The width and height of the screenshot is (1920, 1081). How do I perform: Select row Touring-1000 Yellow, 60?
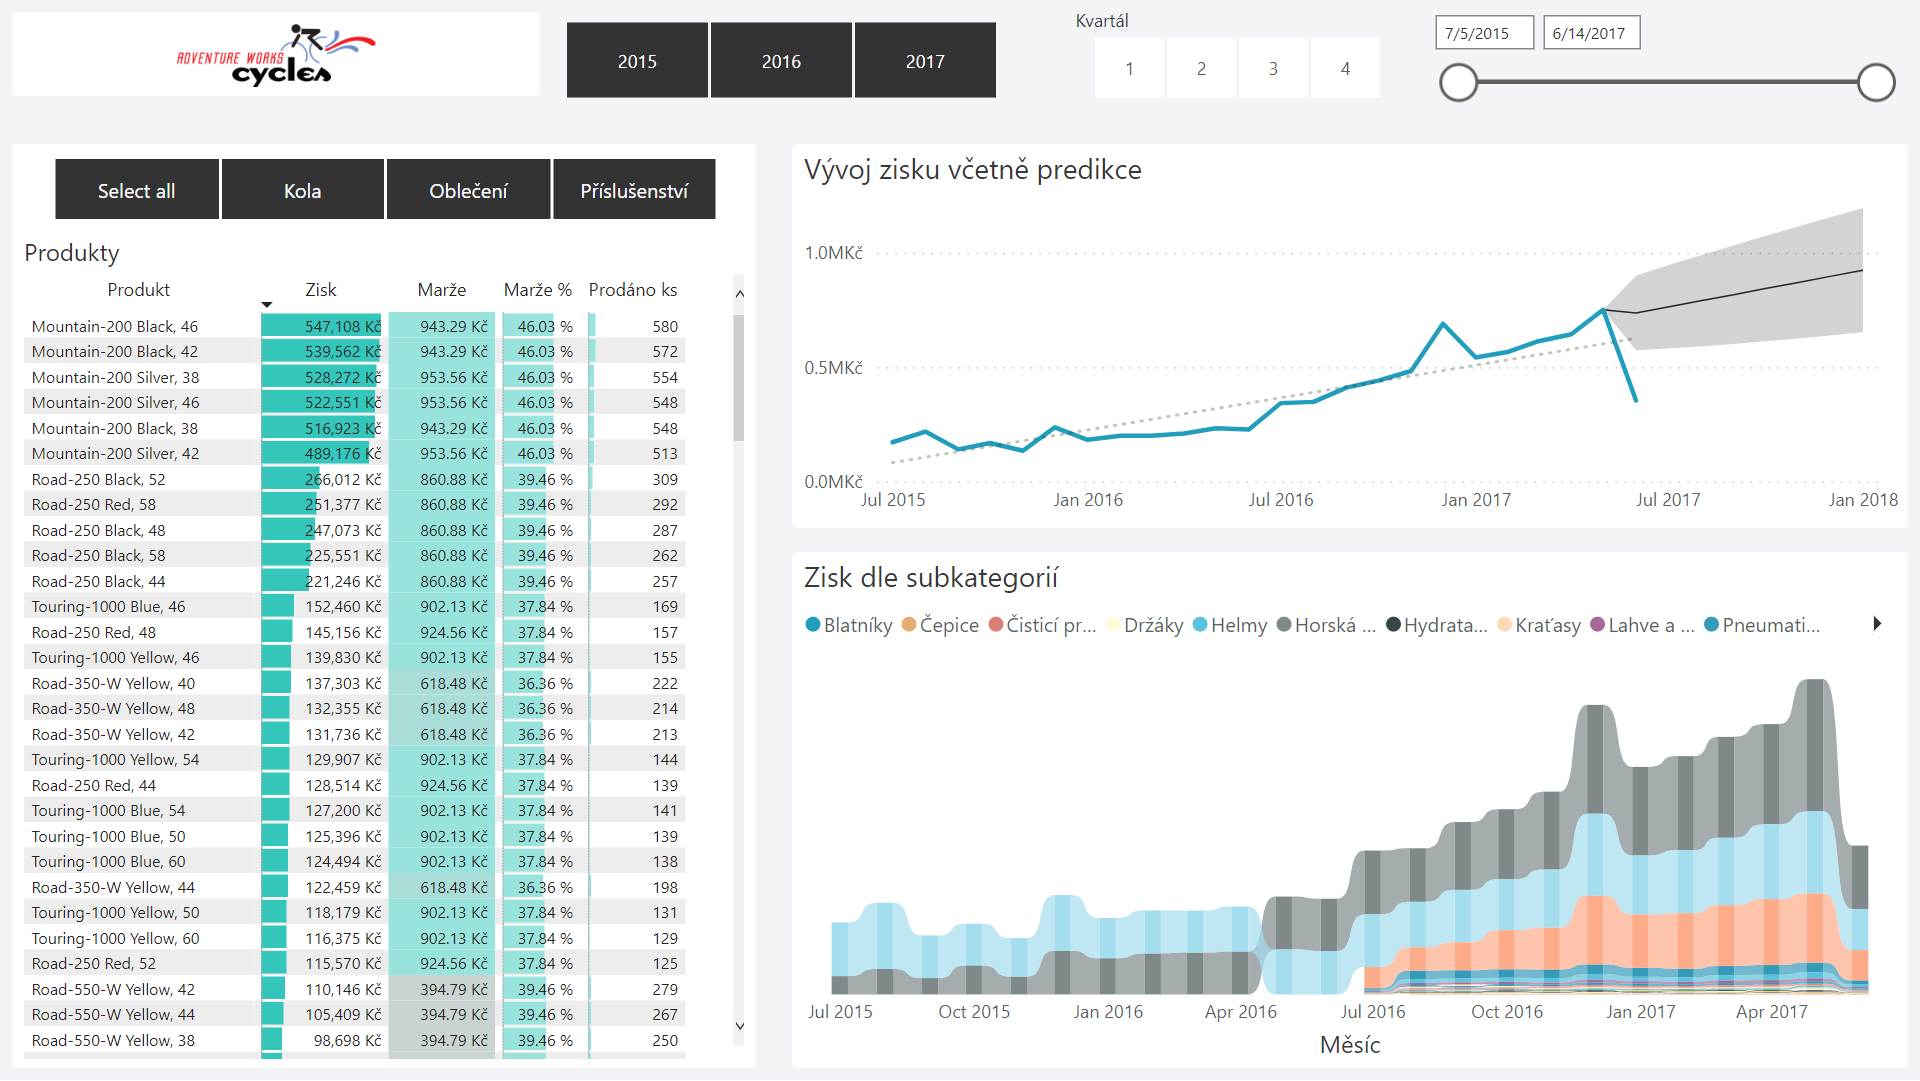355,938
